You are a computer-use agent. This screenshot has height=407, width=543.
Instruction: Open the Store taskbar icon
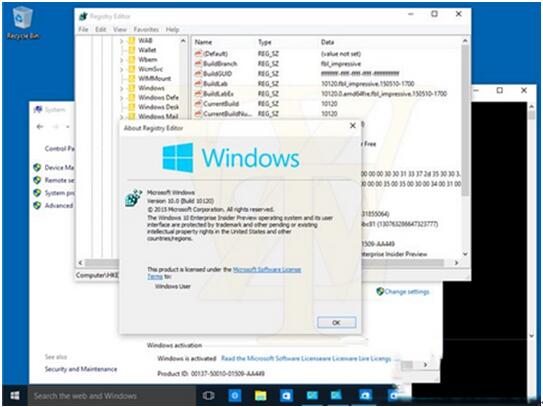pos(286,396)
